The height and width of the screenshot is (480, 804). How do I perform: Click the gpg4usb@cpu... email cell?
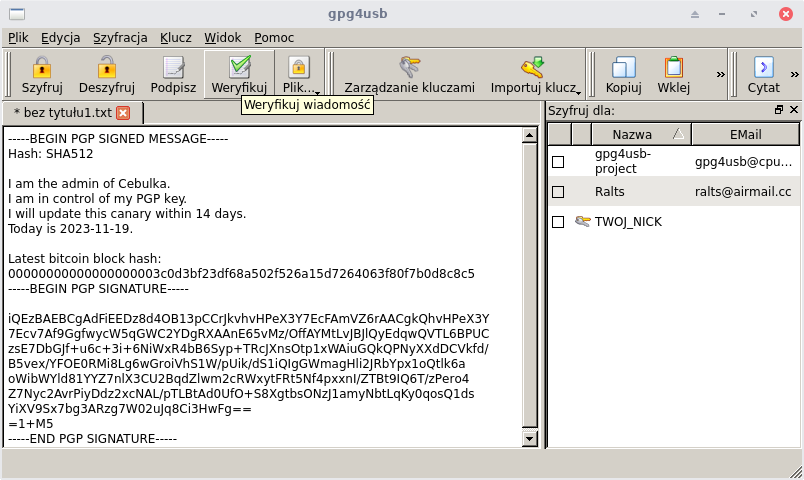[743, 162]
